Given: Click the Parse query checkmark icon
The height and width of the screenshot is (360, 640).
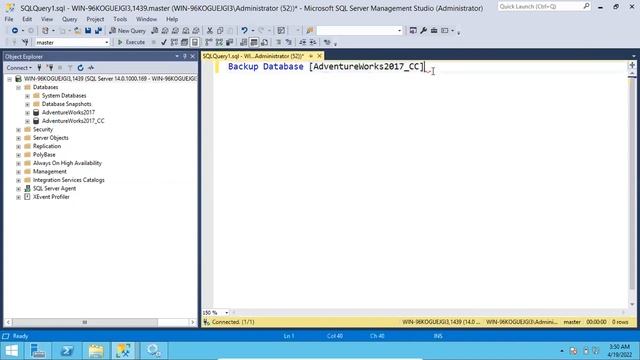Looking at the screenshot, I should [x=164, y=42].
